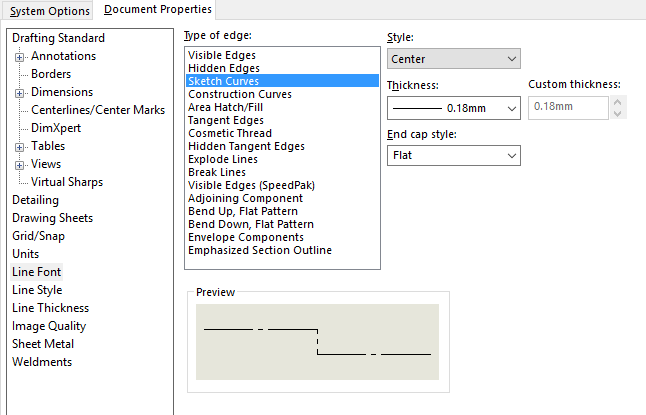
Task: Expand the Views tree node
Action: coord(20,165)
